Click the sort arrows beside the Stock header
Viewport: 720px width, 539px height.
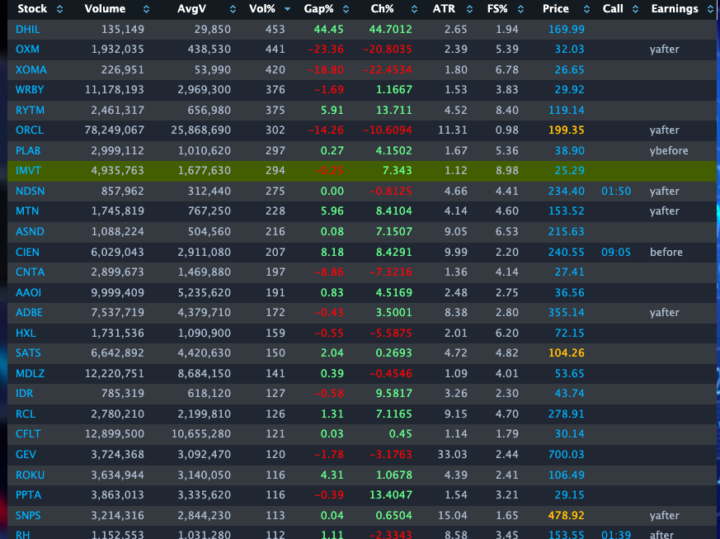59,9
